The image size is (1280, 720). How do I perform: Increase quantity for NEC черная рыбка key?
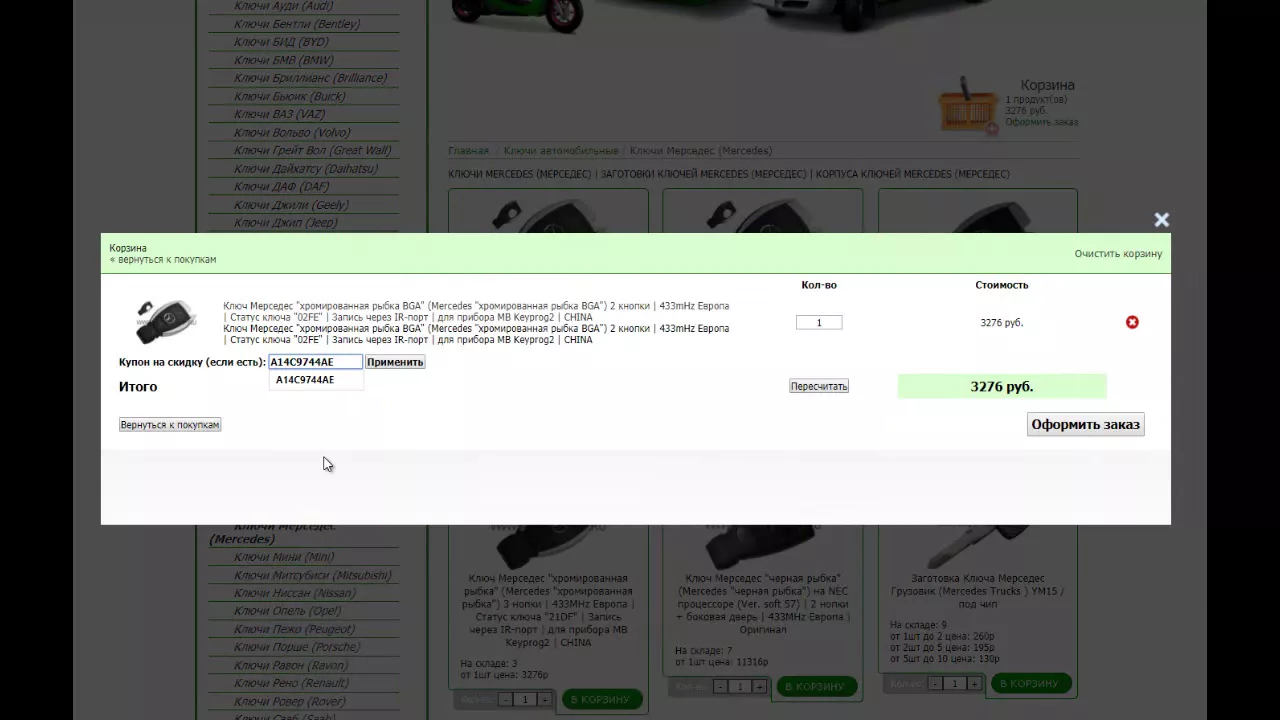point(760,686)
